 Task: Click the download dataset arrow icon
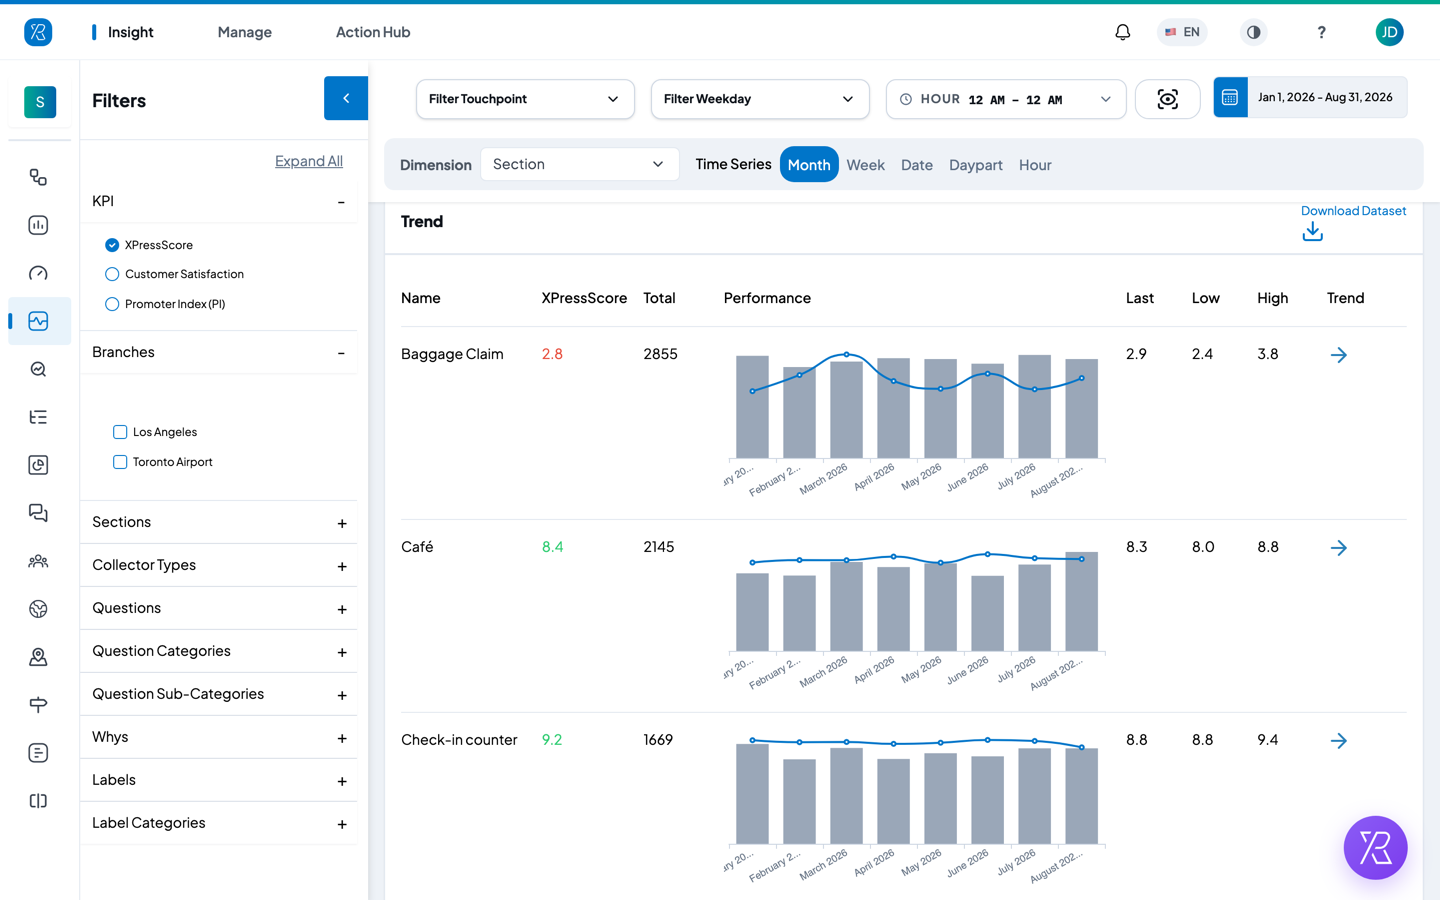pos(1313,232)
